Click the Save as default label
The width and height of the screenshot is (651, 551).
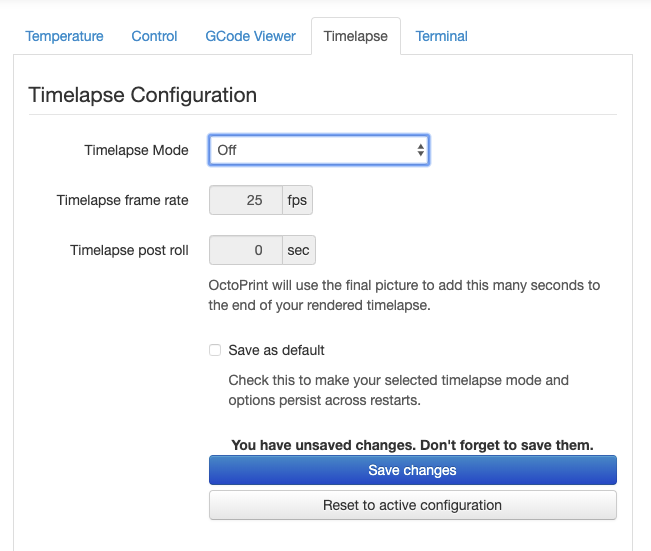pyautogui.click(x=276, y=350)
